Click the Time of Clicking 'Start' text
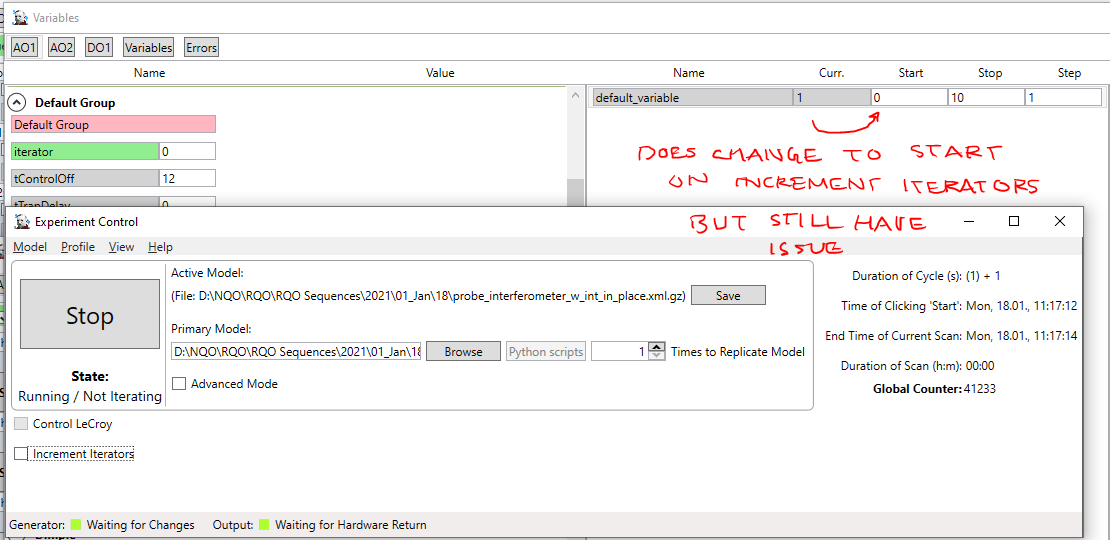Image resolution: width=1110 pixels, height=540 pixels. 959,306
